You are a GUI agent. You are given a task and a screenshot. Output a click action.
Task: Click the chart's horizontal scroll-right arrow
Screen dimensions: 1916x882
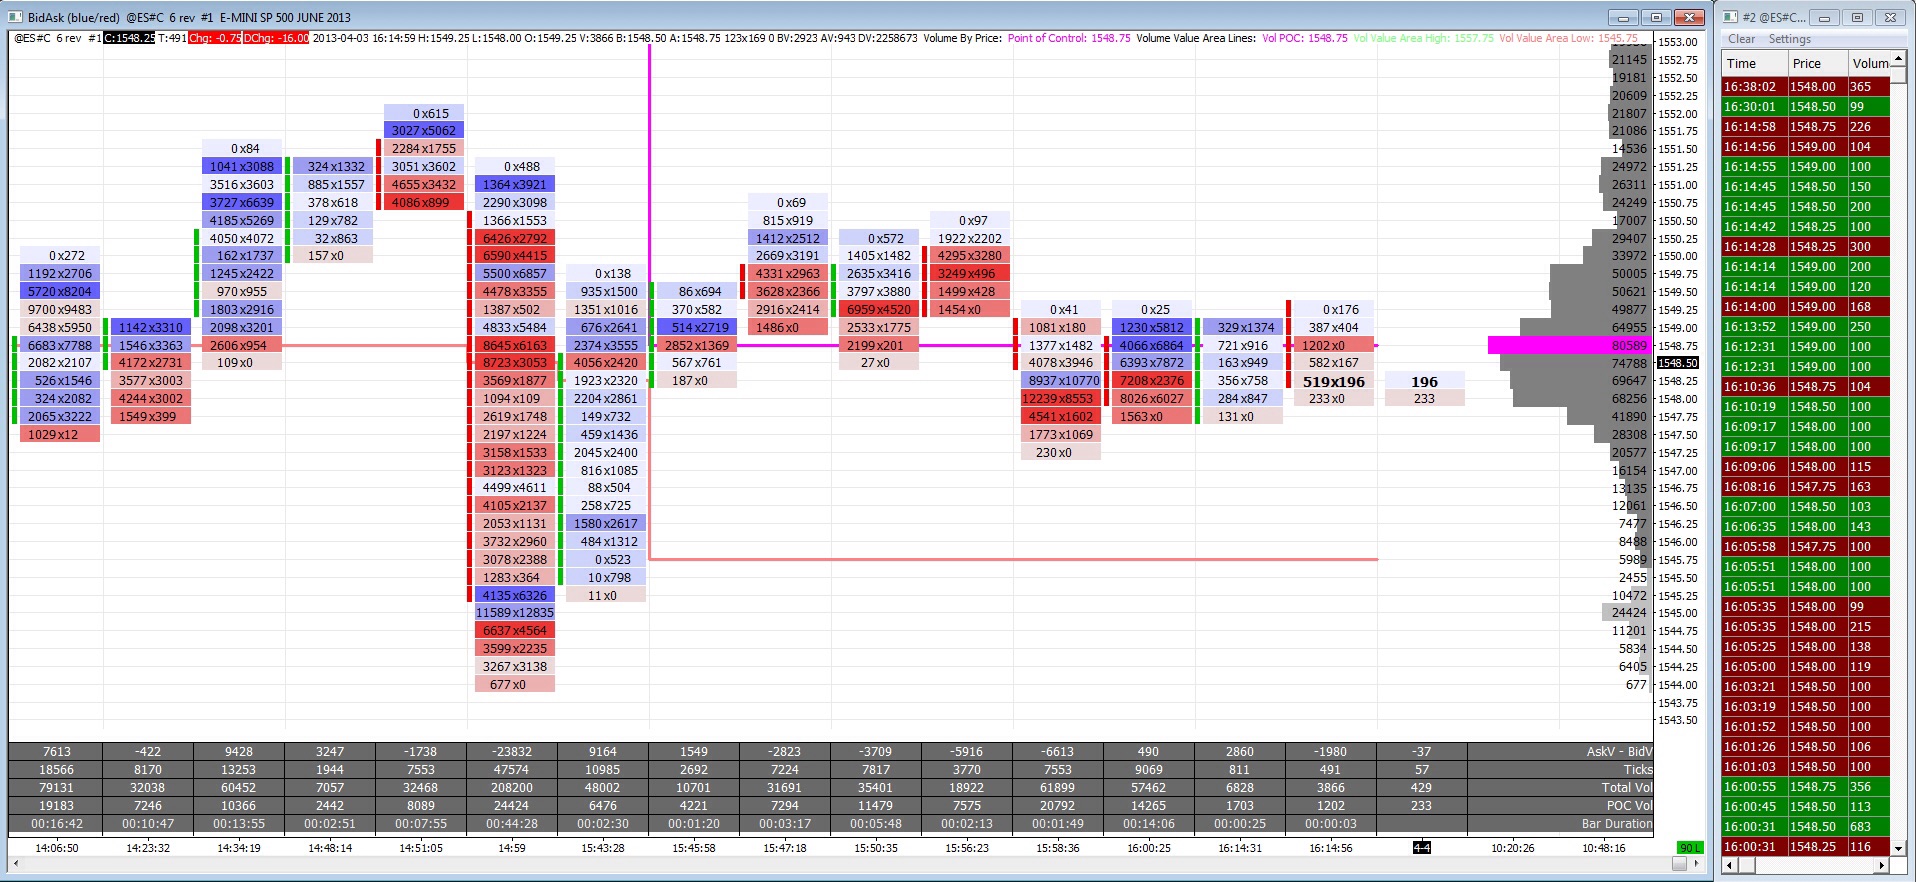point(1695,864)
